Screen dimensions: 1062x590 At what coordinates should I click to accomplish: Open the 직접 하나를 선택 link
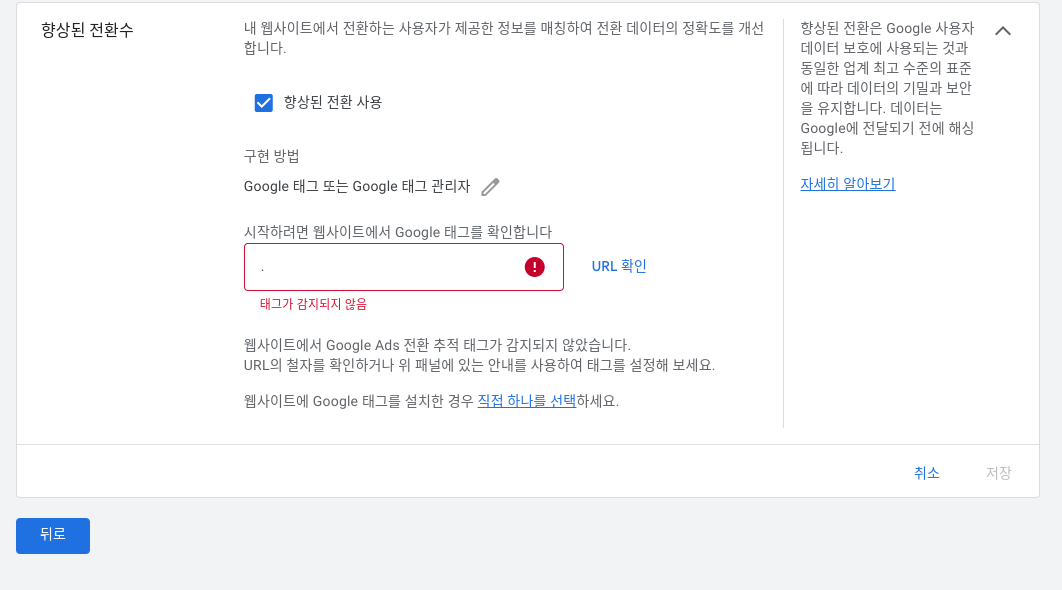click(526, 401)
